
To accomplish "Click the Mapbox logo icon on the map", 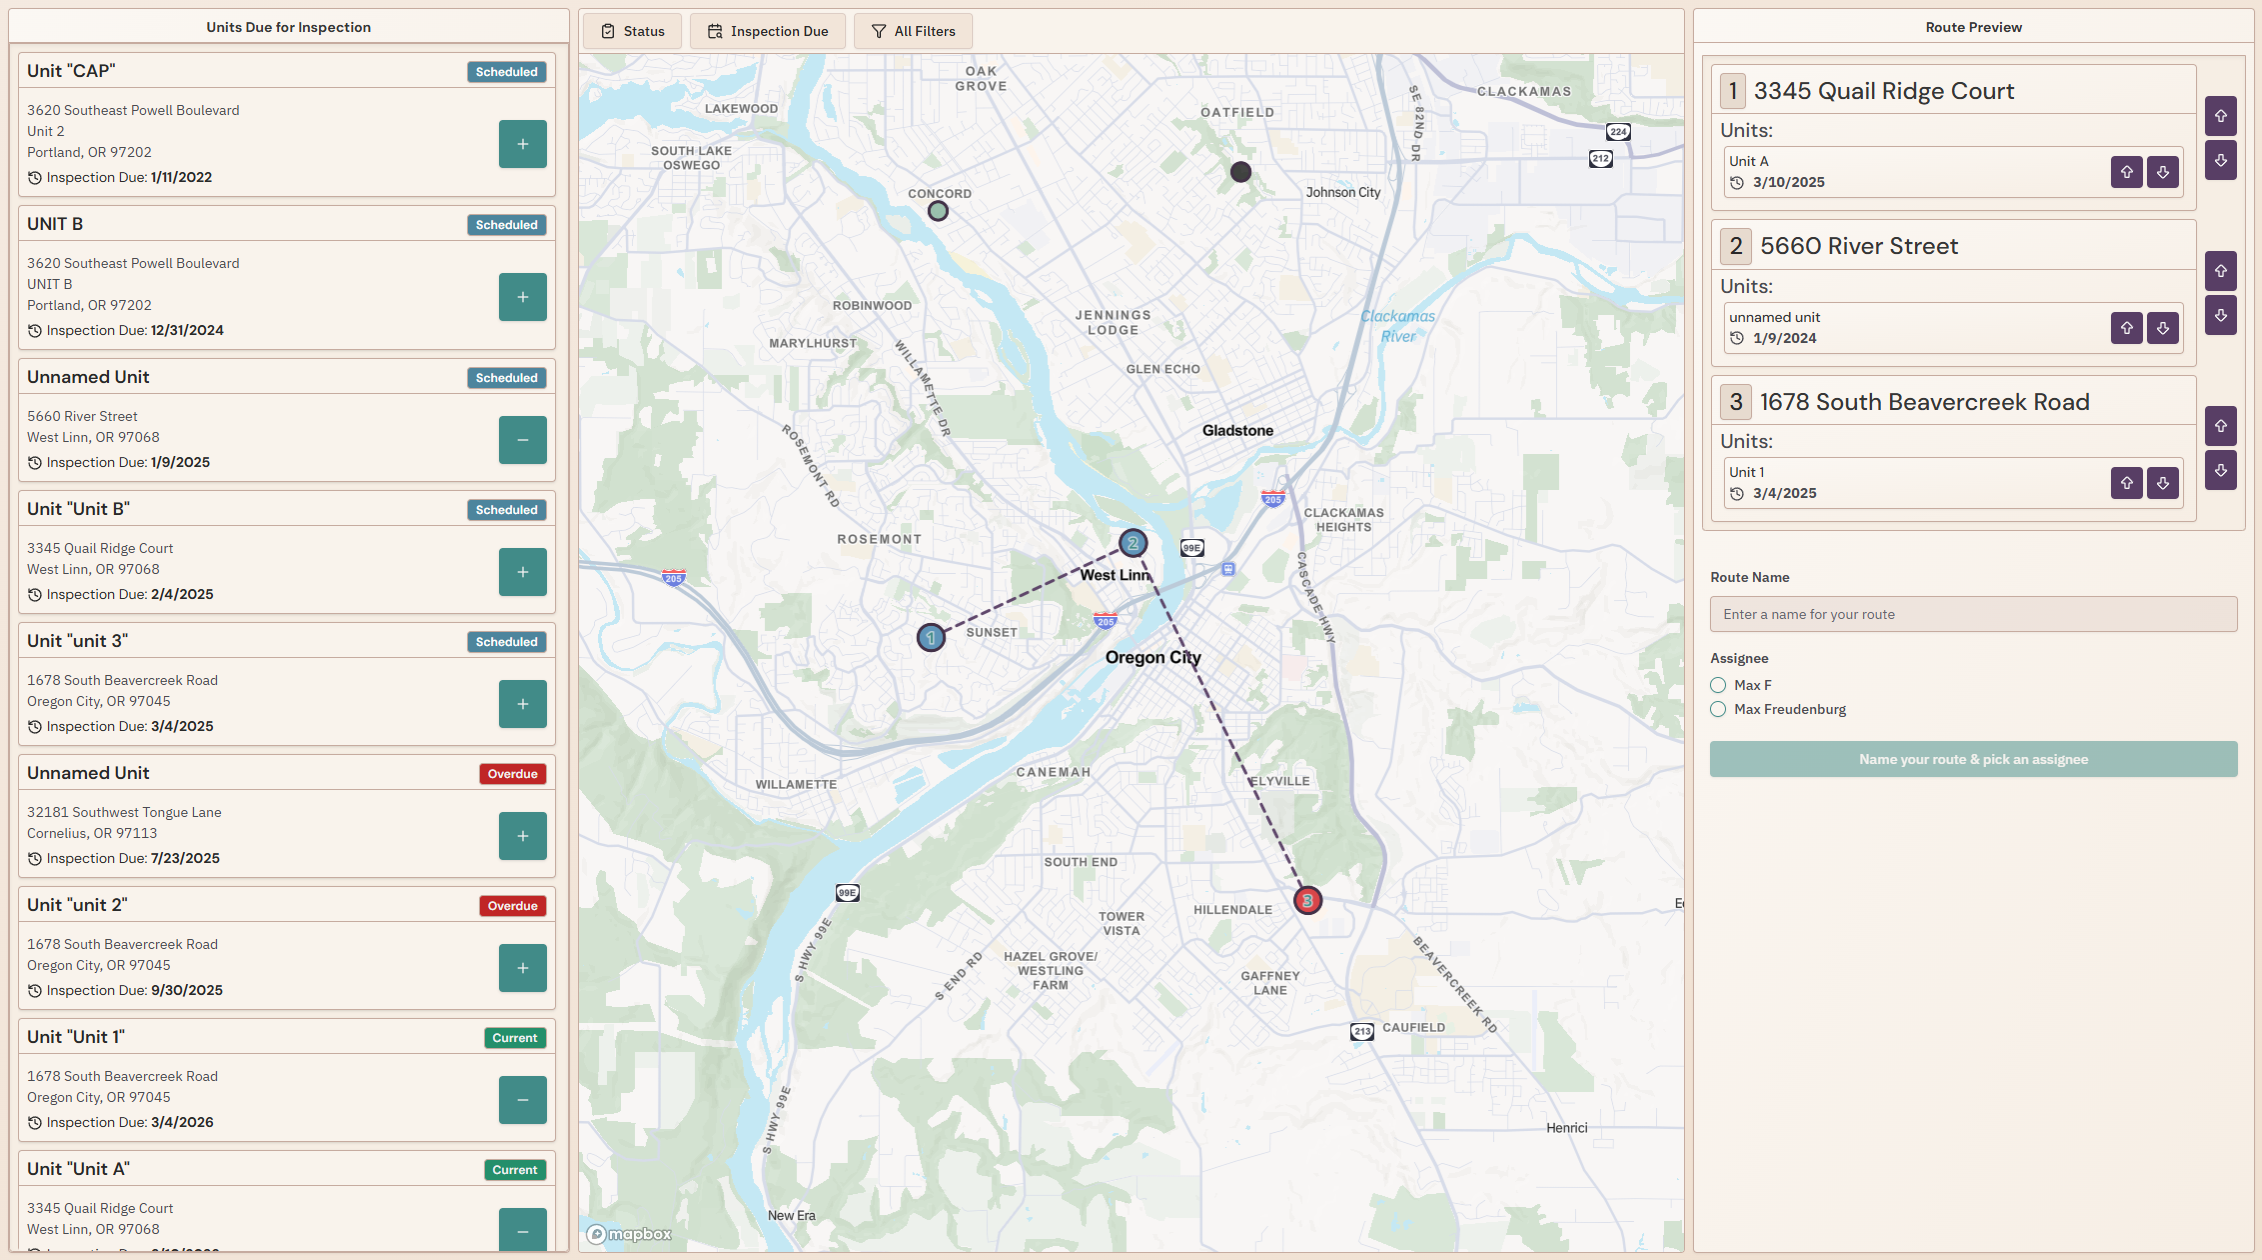I will click(x=596, y=1235).
